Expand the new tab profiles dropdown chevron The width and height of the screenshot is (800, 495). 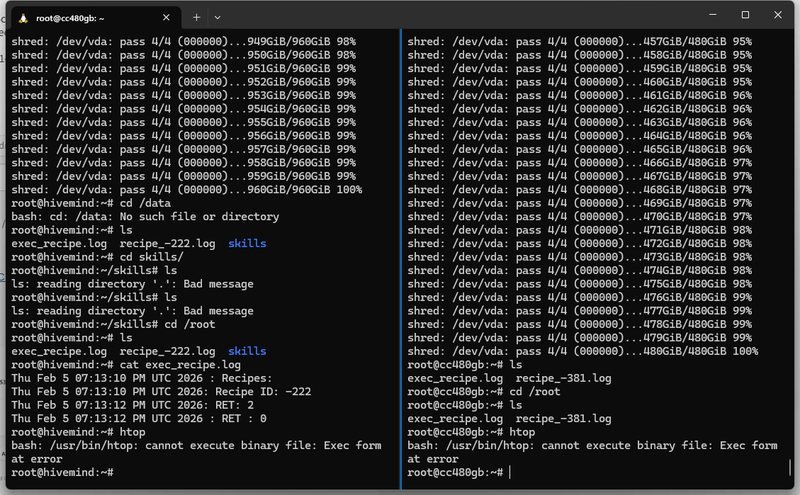218,17
